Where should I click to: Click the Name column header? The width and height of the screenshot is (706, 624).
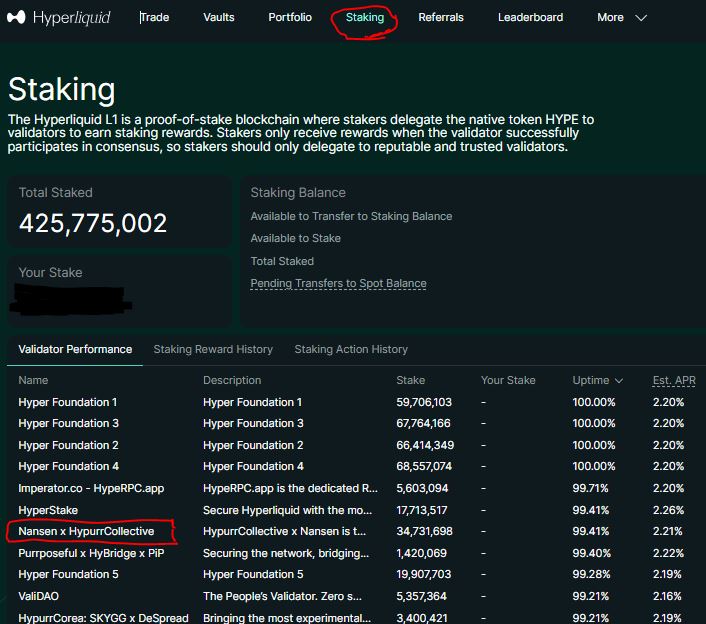click(x=33, y=380)
